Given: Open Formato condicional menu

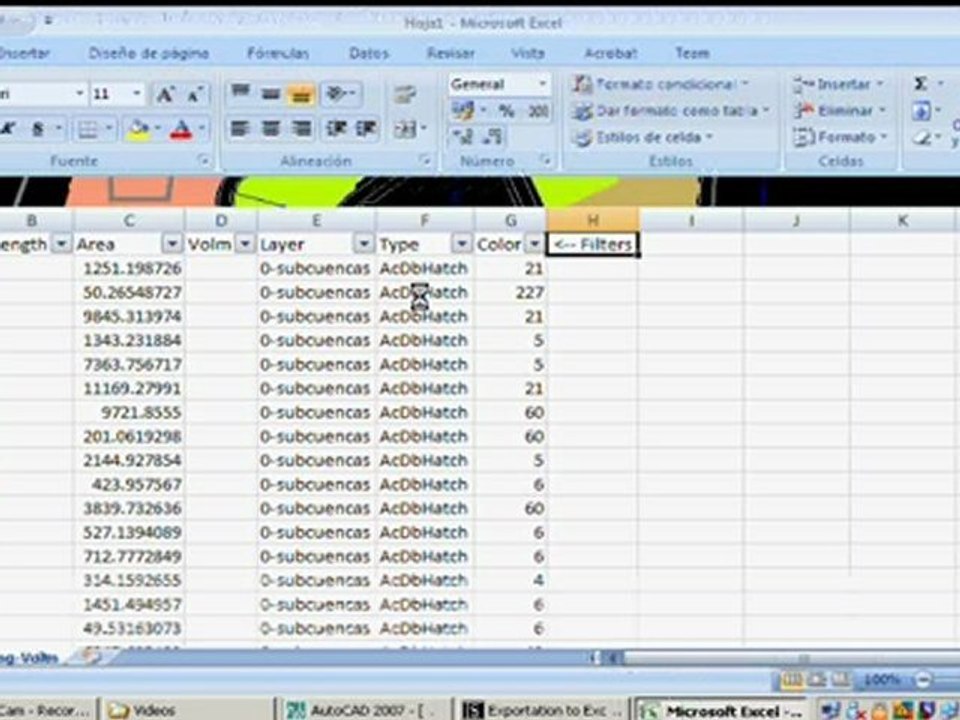Looking at the screenshot, I should [660, 84].
